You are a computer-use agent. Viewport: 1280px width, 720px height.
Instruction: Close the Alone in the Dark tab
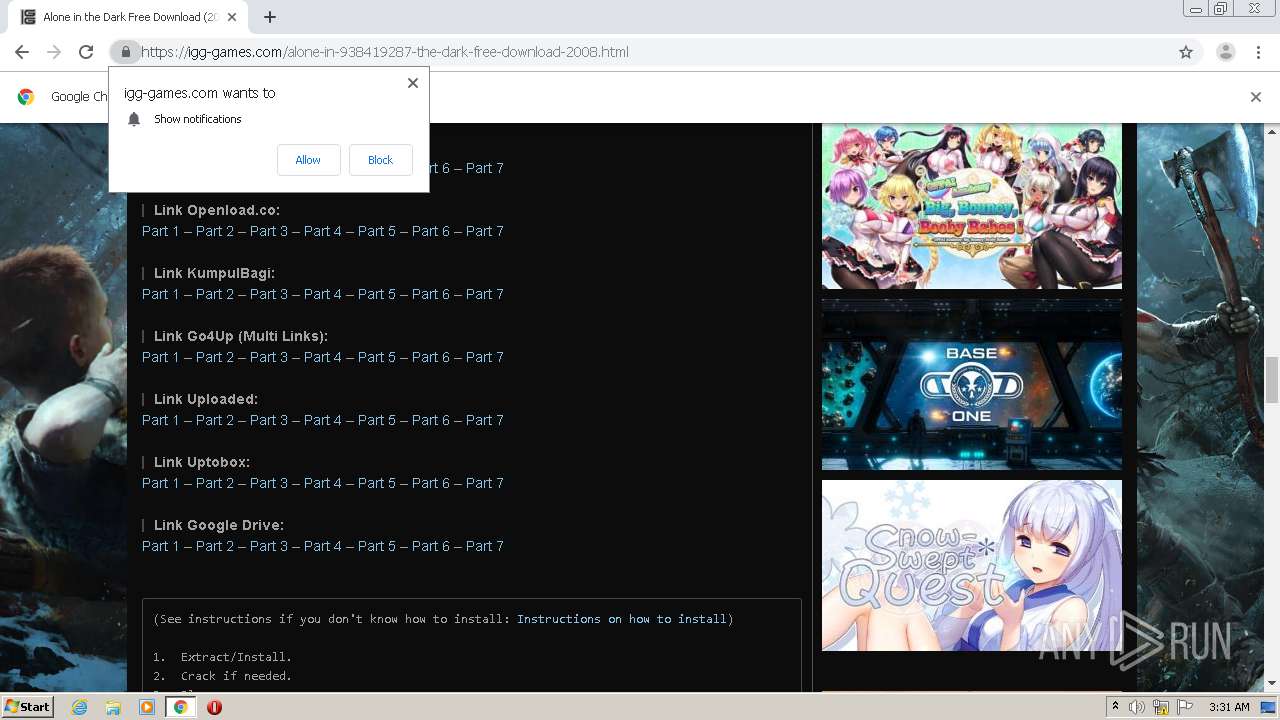point(233,17)
